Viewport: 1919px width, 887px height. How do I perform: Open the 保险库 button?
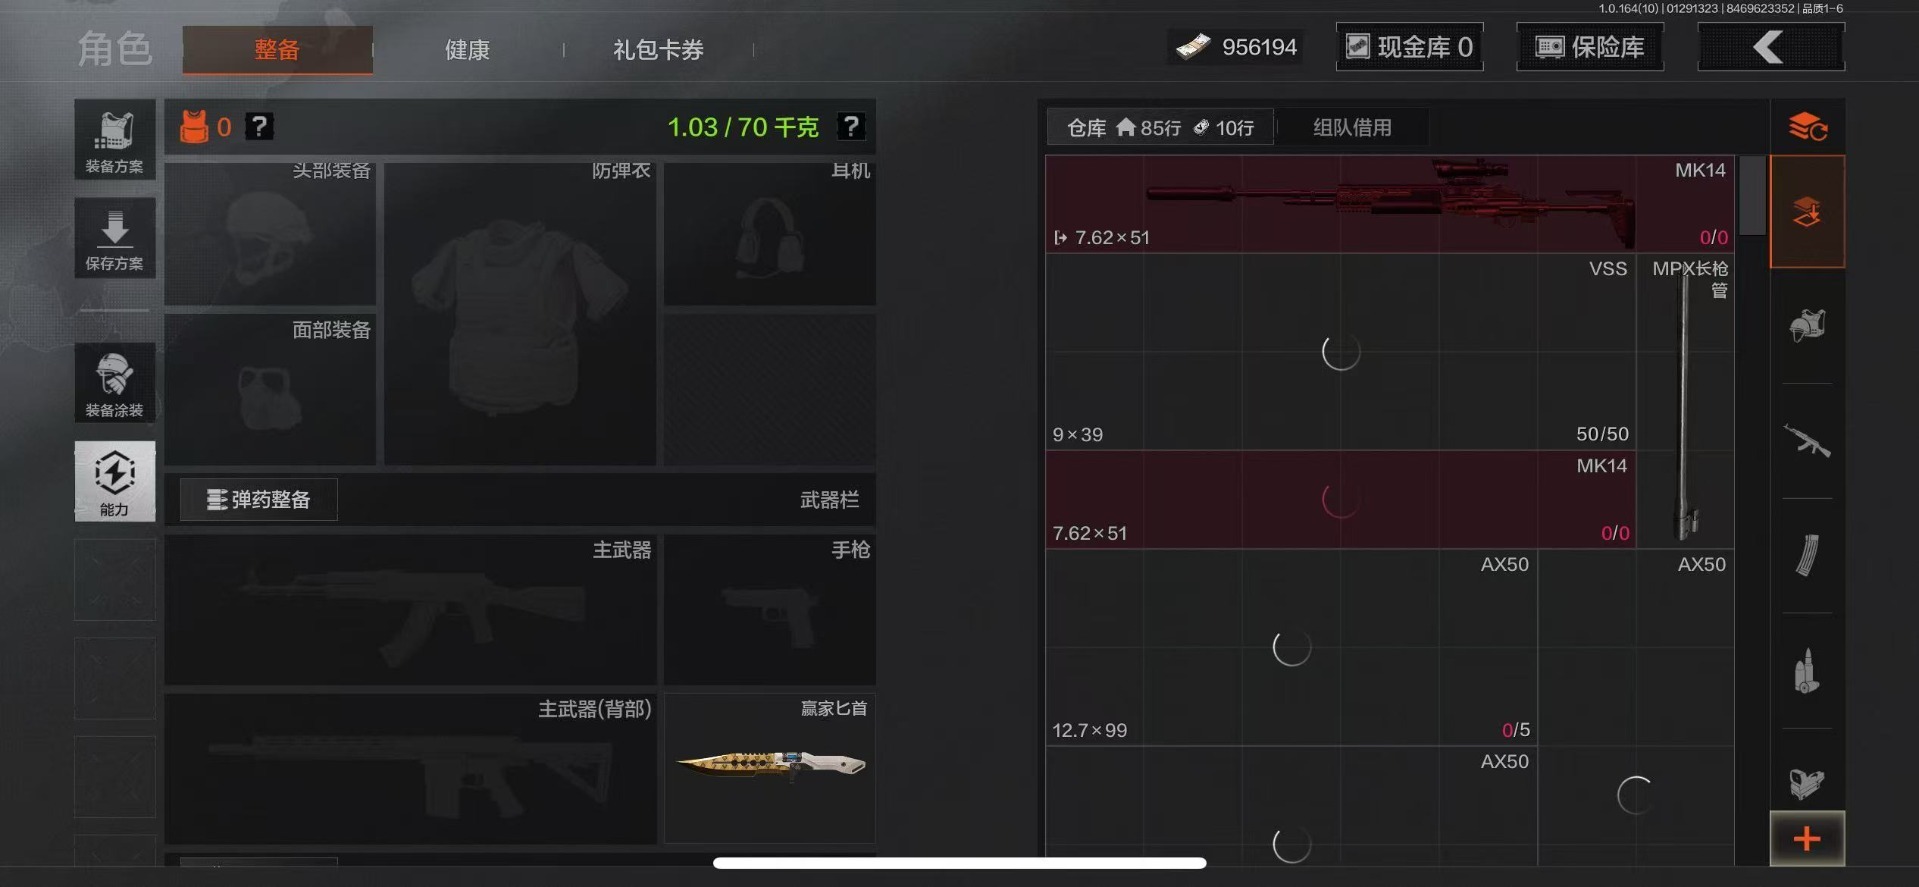pos(1590,47)
